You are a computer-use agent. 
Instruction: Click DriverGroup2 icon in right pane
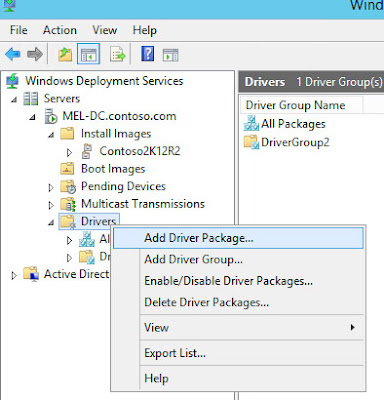(251, 142)
